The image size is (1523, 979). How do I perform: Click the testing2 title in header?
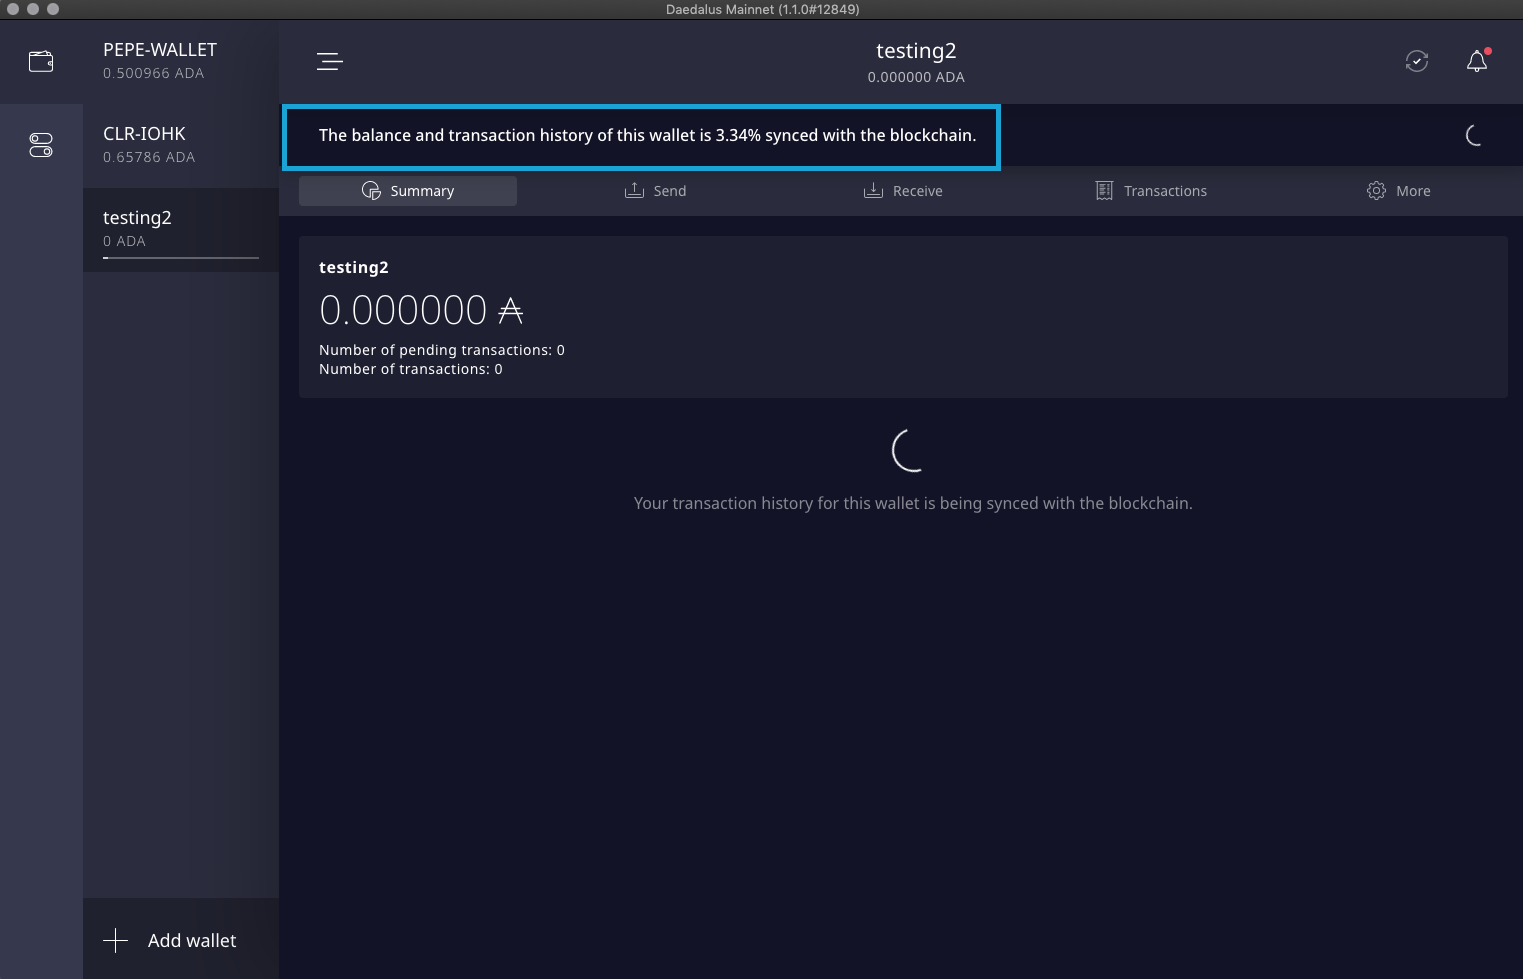[x=916, y=51]
